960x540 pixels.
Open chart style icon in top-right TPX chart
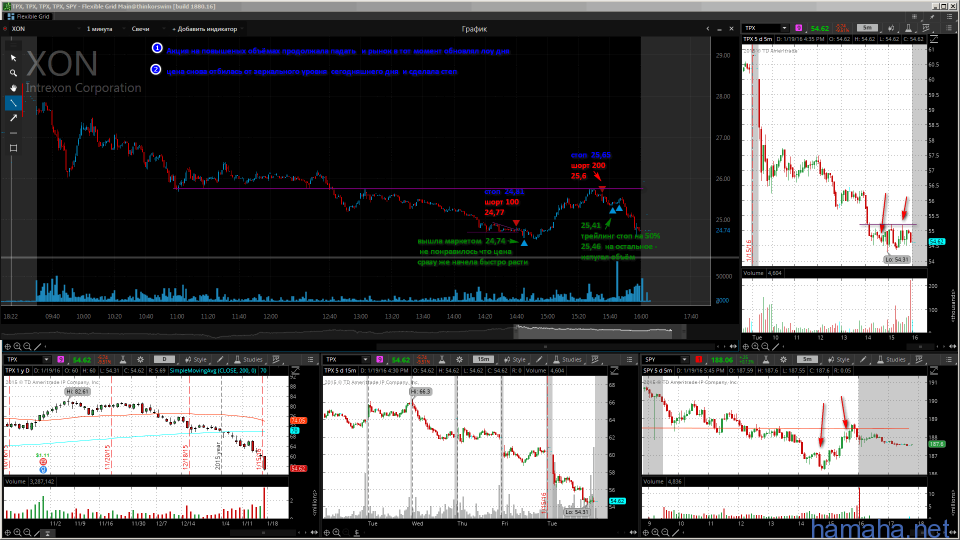pyautogui.click(x=891, y=28)
